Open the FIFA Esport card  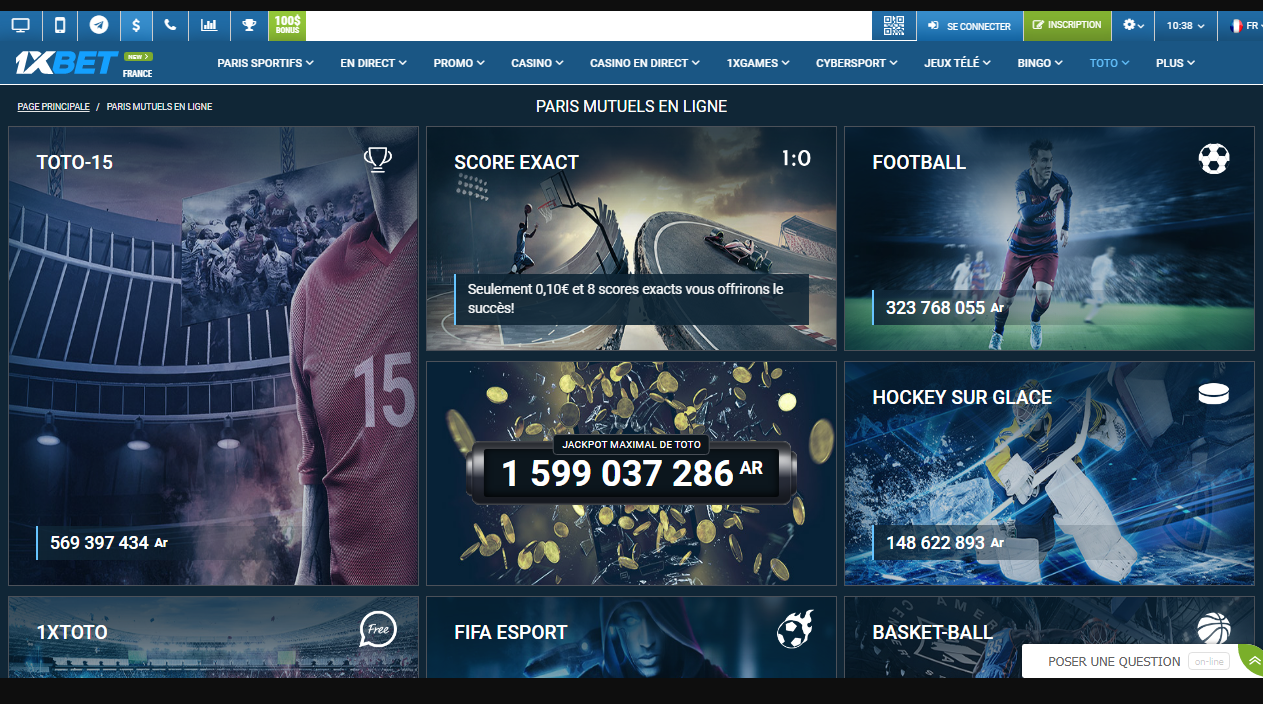tap(631, 637)
